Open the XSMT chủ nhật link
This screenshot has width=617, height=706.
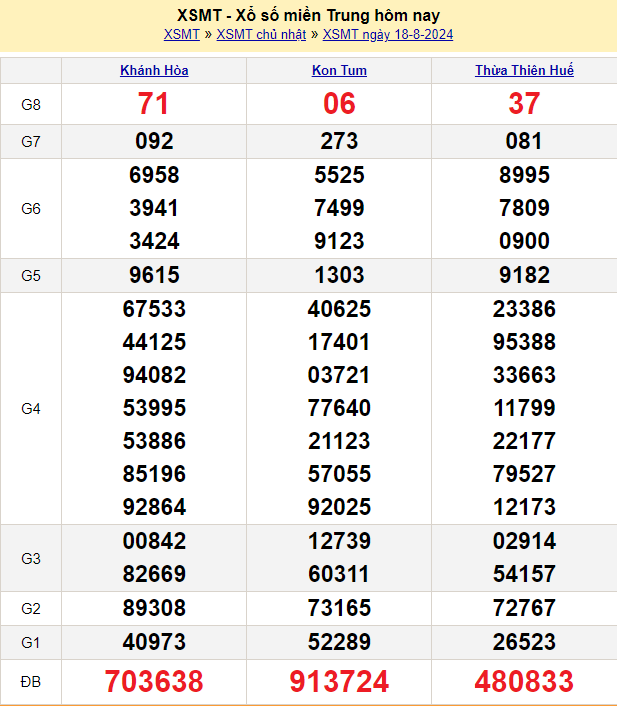261,35
